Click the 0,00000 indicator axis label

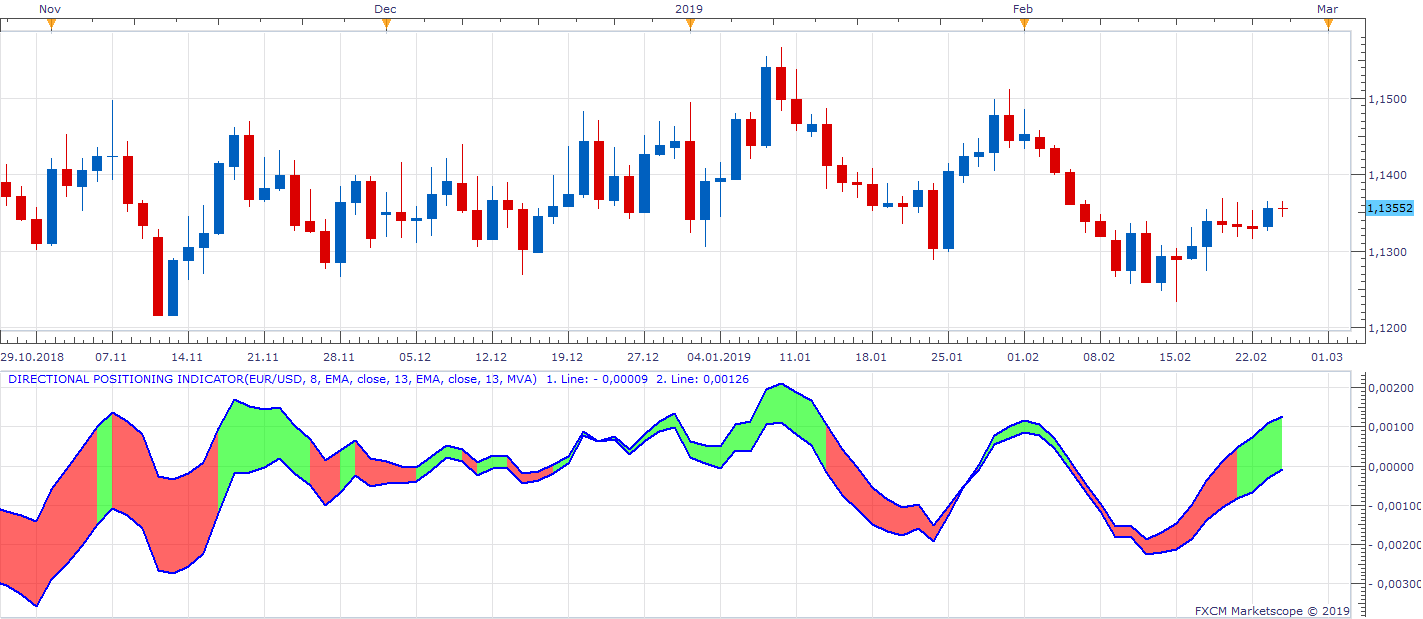[1391, 467]
